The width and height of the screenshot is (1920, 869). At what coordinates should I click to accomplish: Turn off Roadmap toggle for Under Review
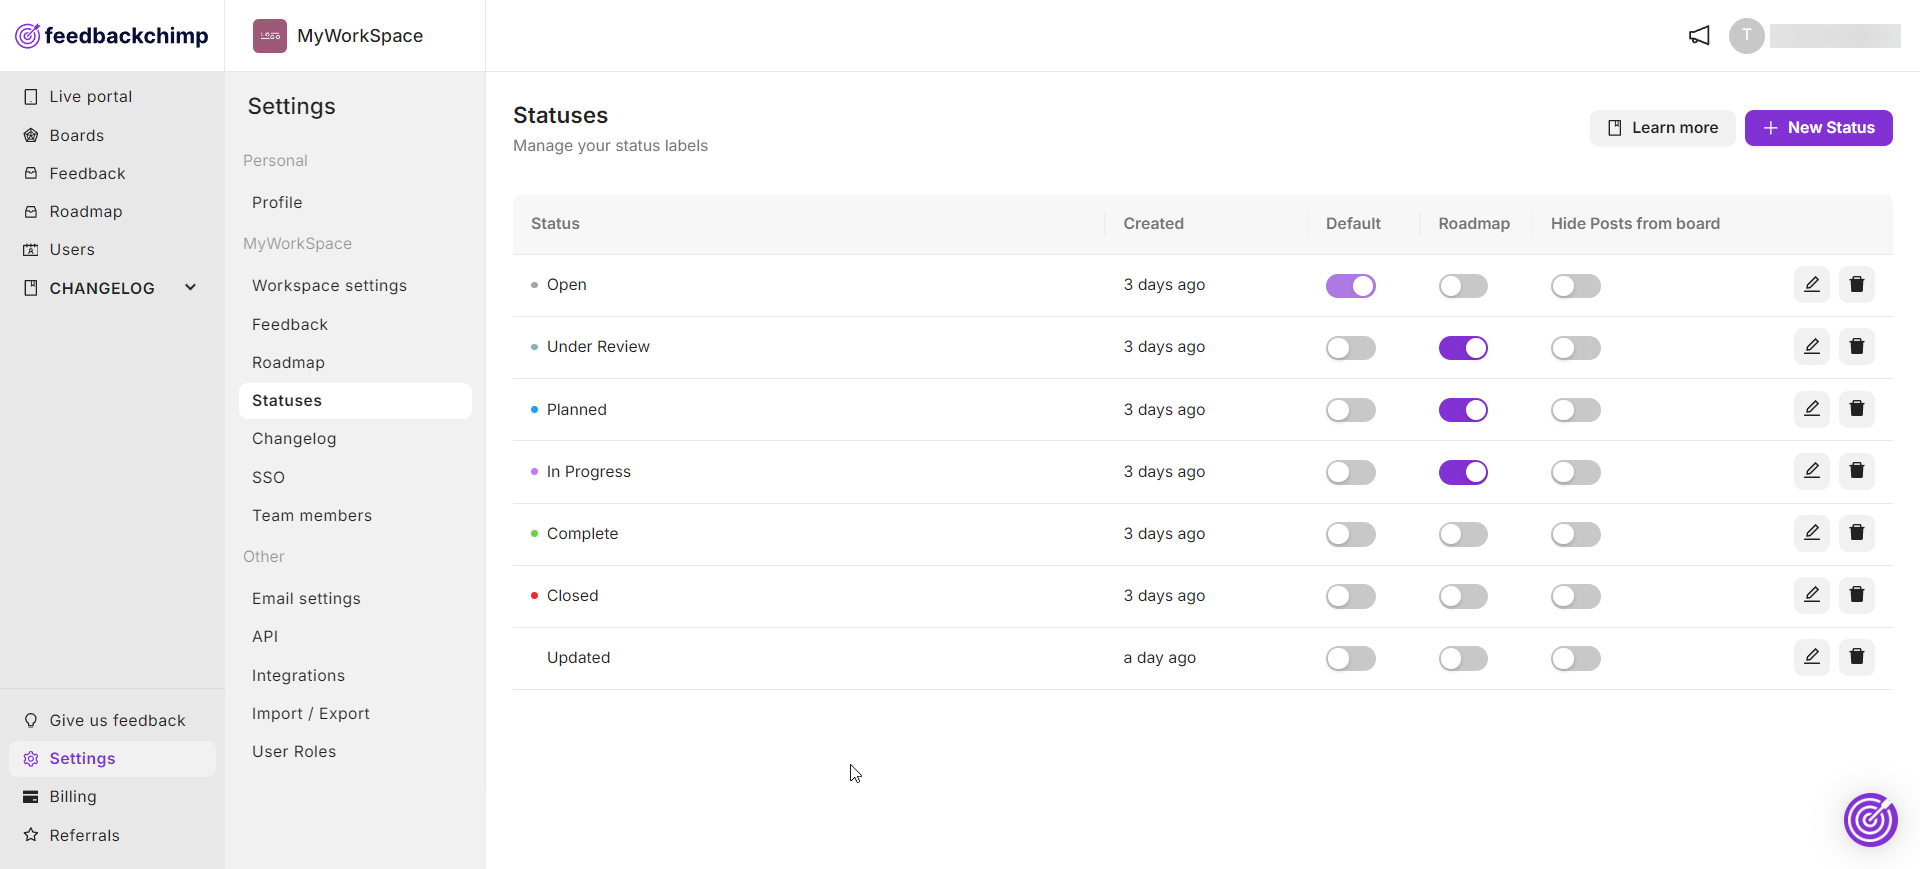coord(1463,348)
